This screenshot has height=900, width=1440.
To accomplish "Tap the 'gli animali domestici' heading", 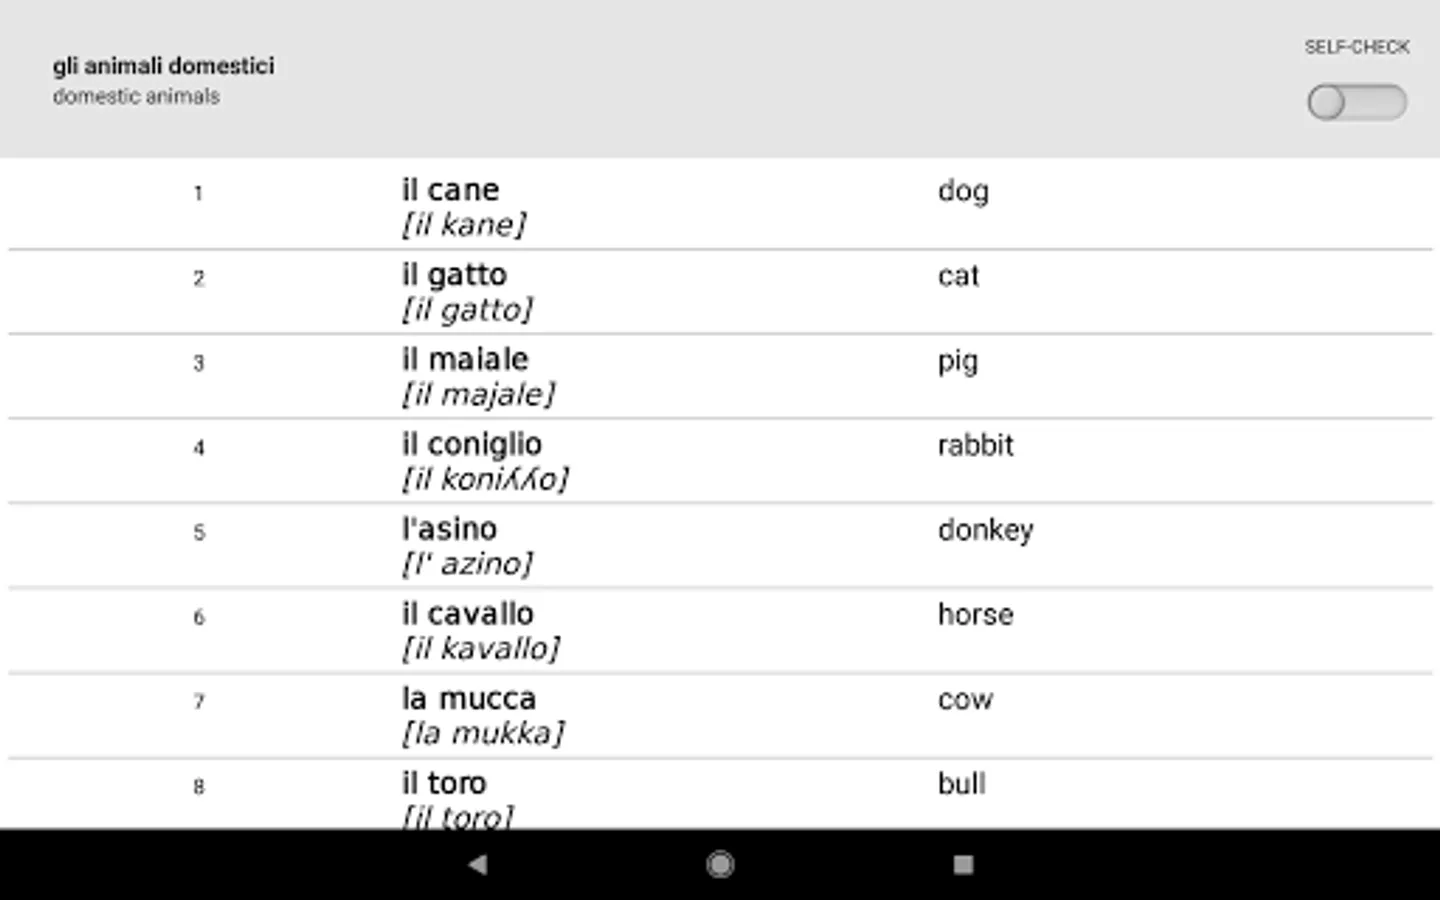I will pyautogui.click(x=163, y=66).
